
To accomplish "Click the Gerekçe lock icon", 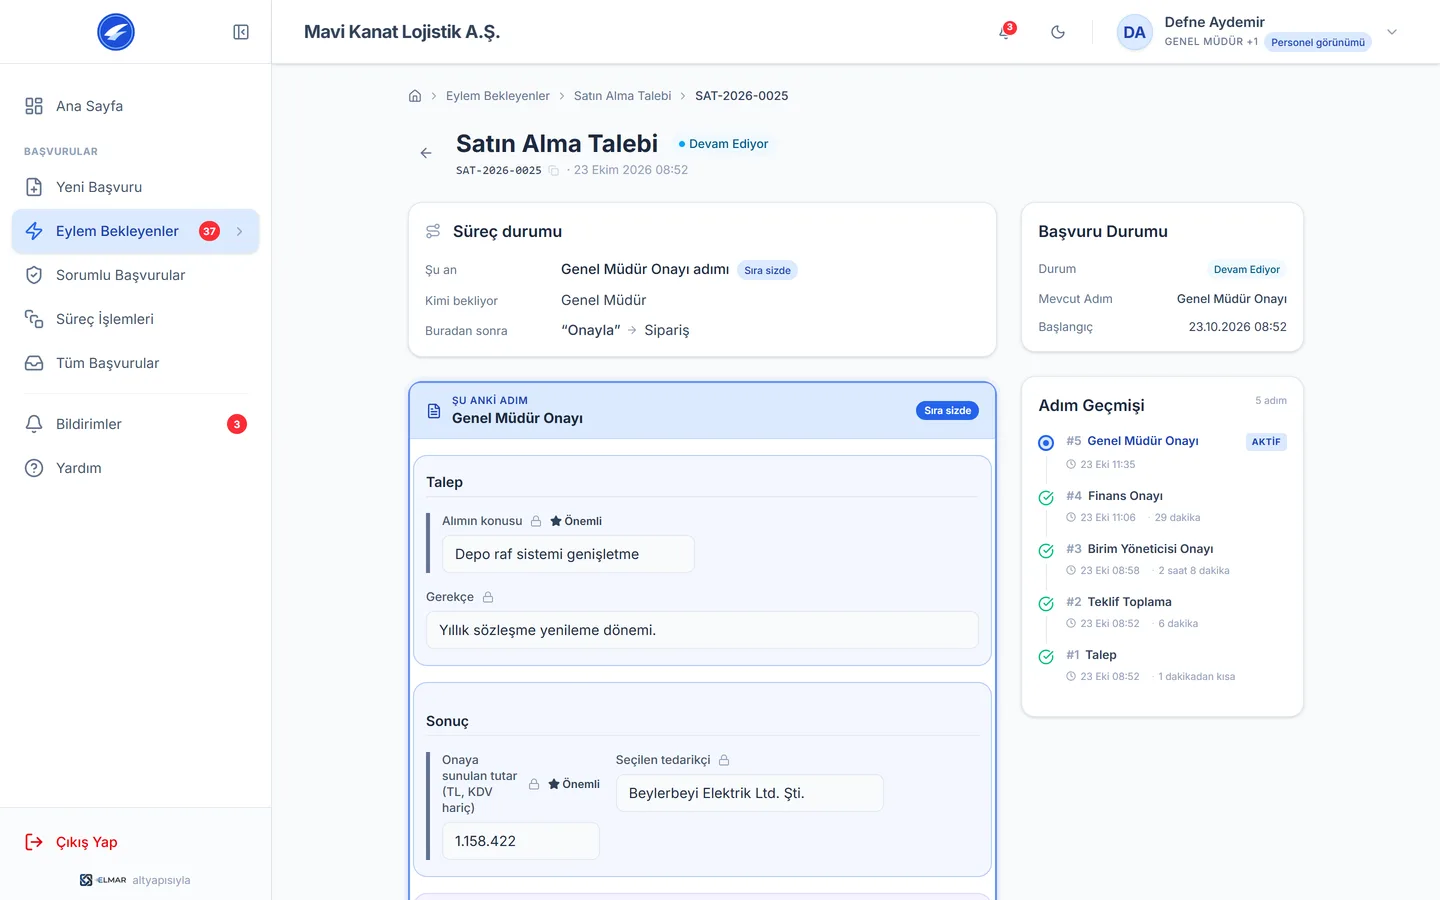I will point(488,597).
